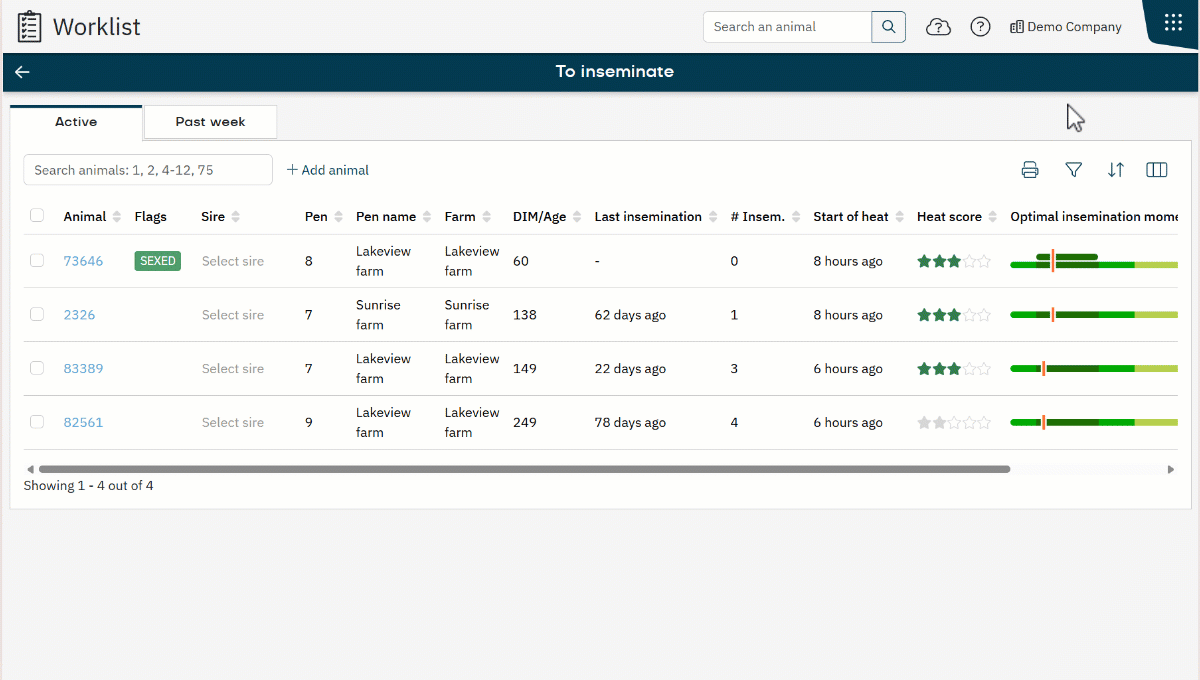
Task: Open animal 73646 link
Action: pyautogui.click(x=83, y=261)
